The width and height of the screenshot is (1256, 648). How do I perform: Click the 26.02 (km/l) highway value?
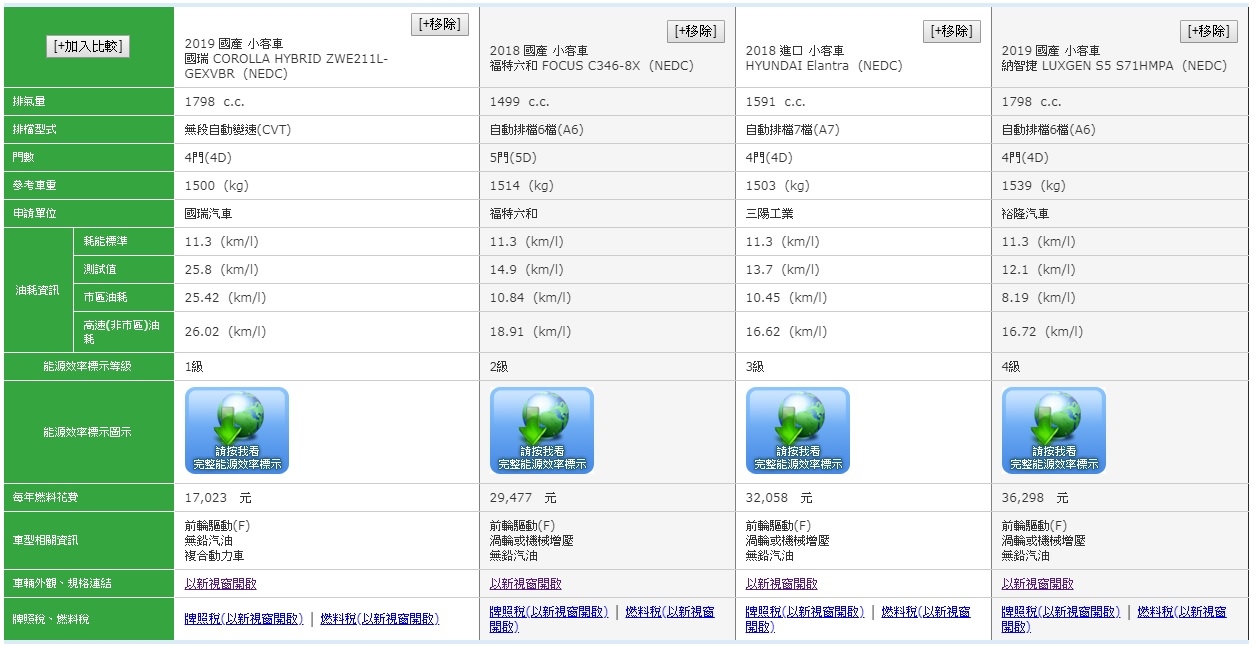point(225,332)
